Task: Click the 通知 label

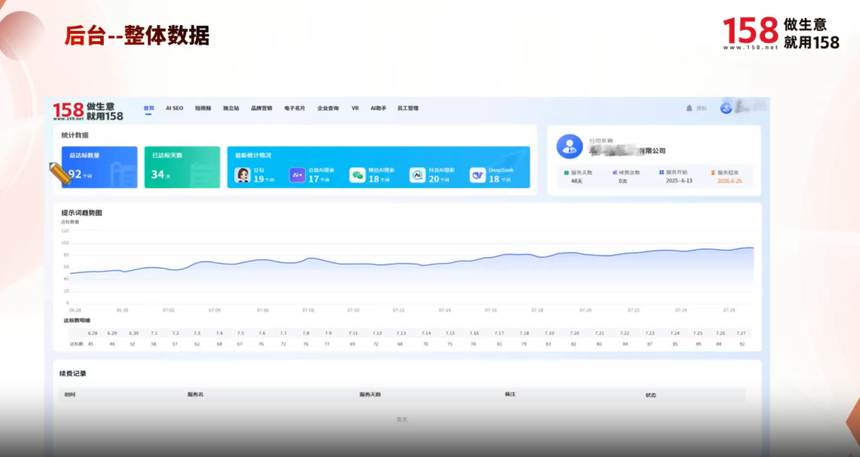Action: click(701, 109)
